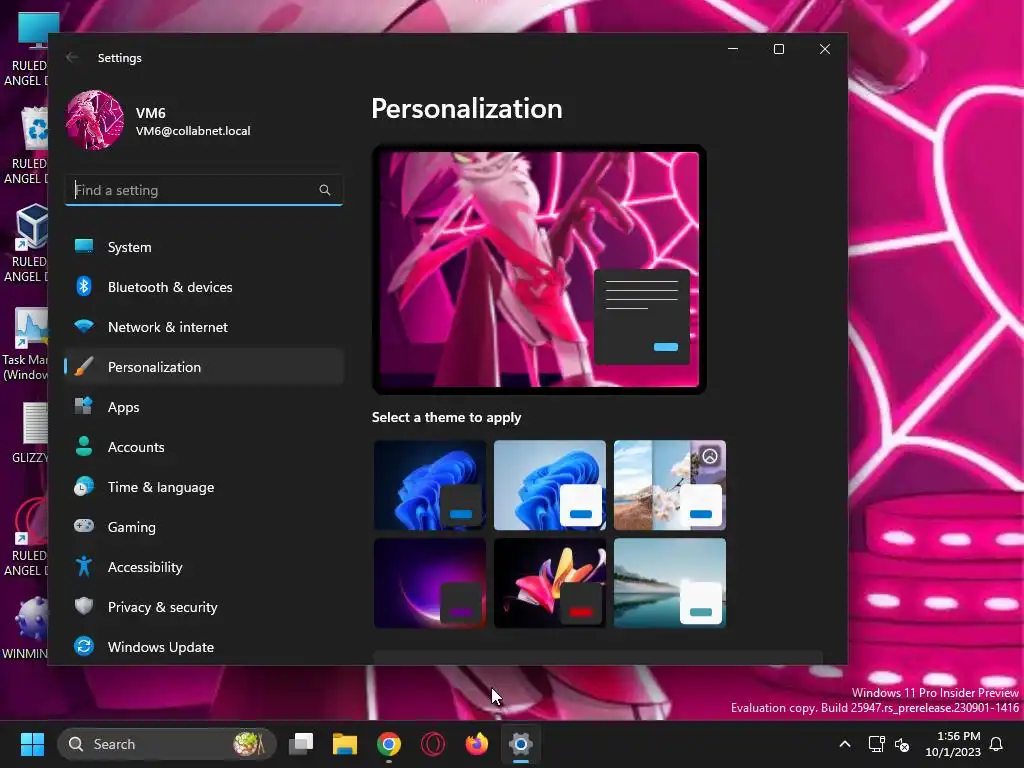Click the Time & language clock icon

tap(84, 487)
